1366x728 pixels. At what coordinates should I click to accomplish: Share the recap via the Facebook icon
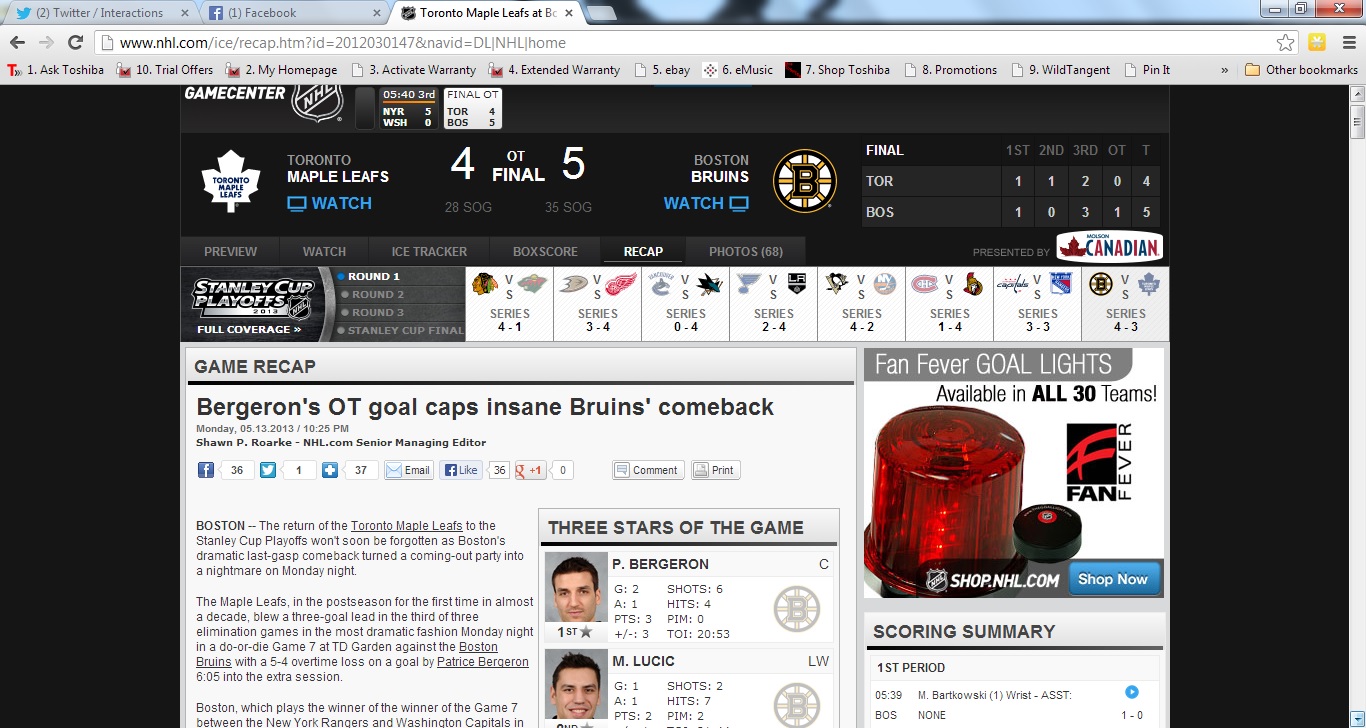[x=205, y=470]
